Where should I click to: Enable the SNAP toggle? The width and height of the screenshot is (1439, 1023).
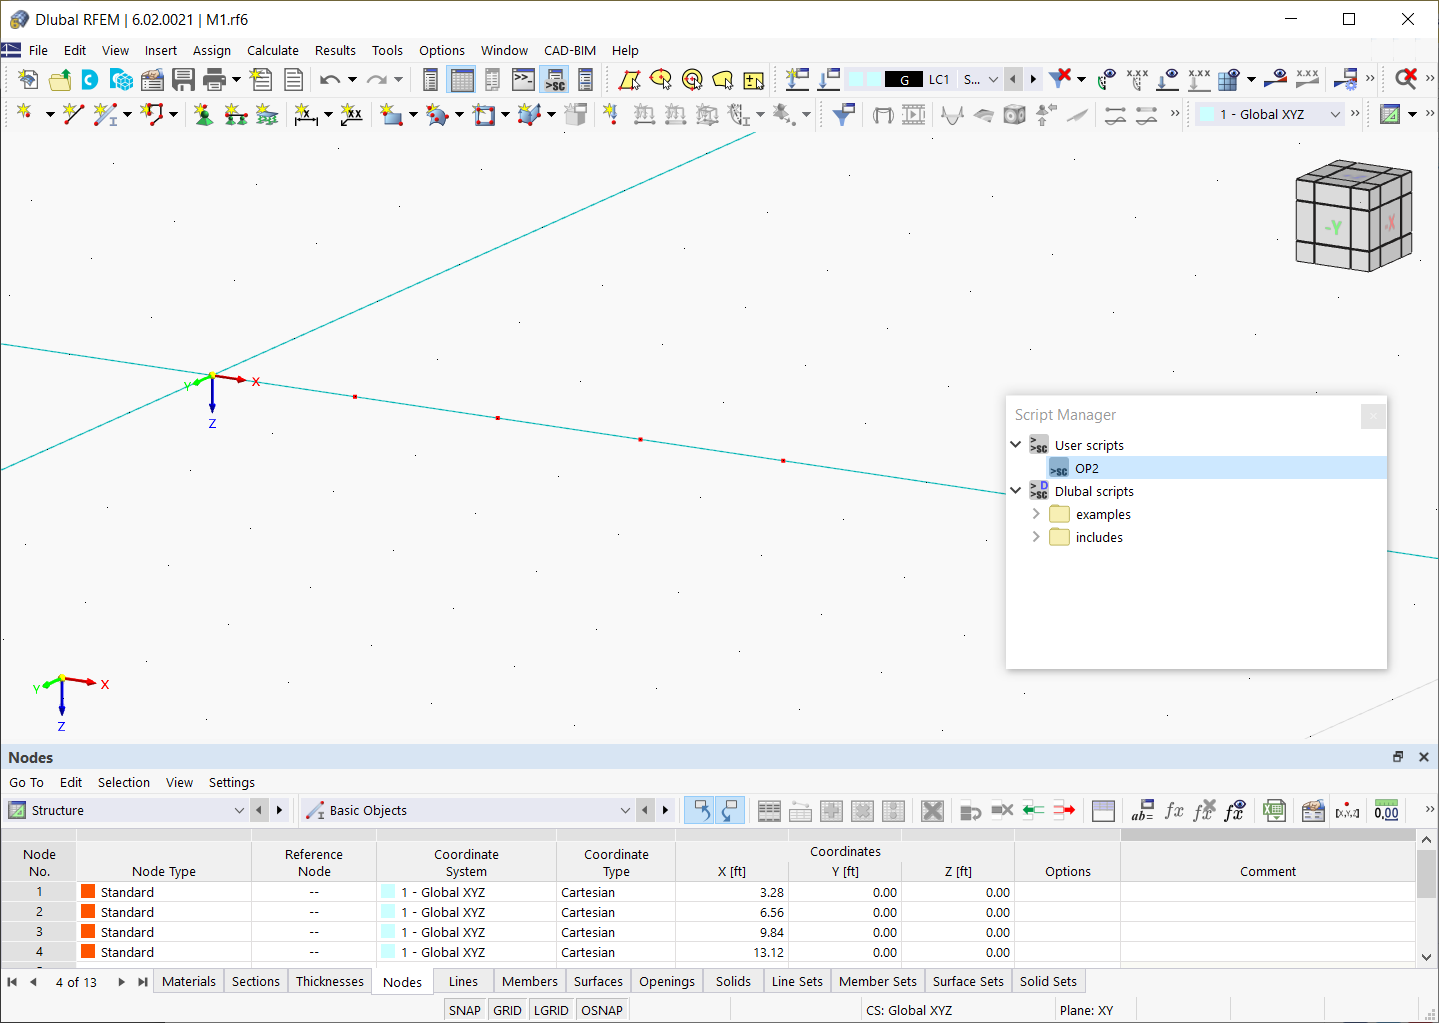click(464, 1010)
